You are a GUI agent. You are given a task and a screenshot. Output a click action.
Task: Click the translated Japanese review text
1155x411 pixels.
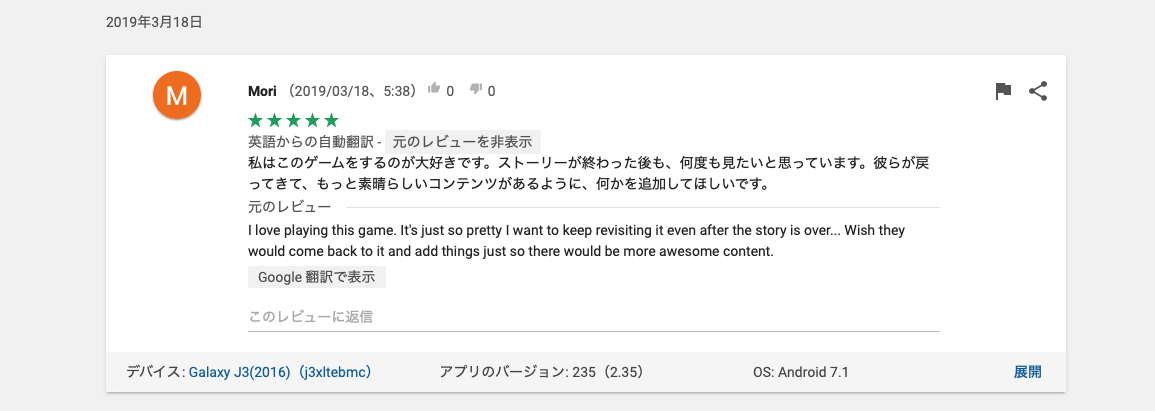coord(594,173)
